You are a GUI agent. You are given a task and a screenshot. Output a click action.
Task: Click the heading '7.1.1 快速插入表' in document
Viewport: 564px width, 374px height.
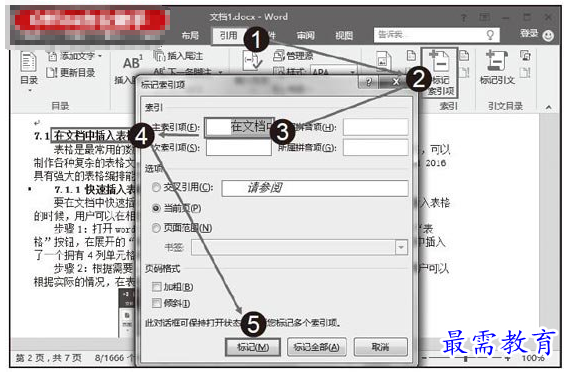[x=94, y=189]
